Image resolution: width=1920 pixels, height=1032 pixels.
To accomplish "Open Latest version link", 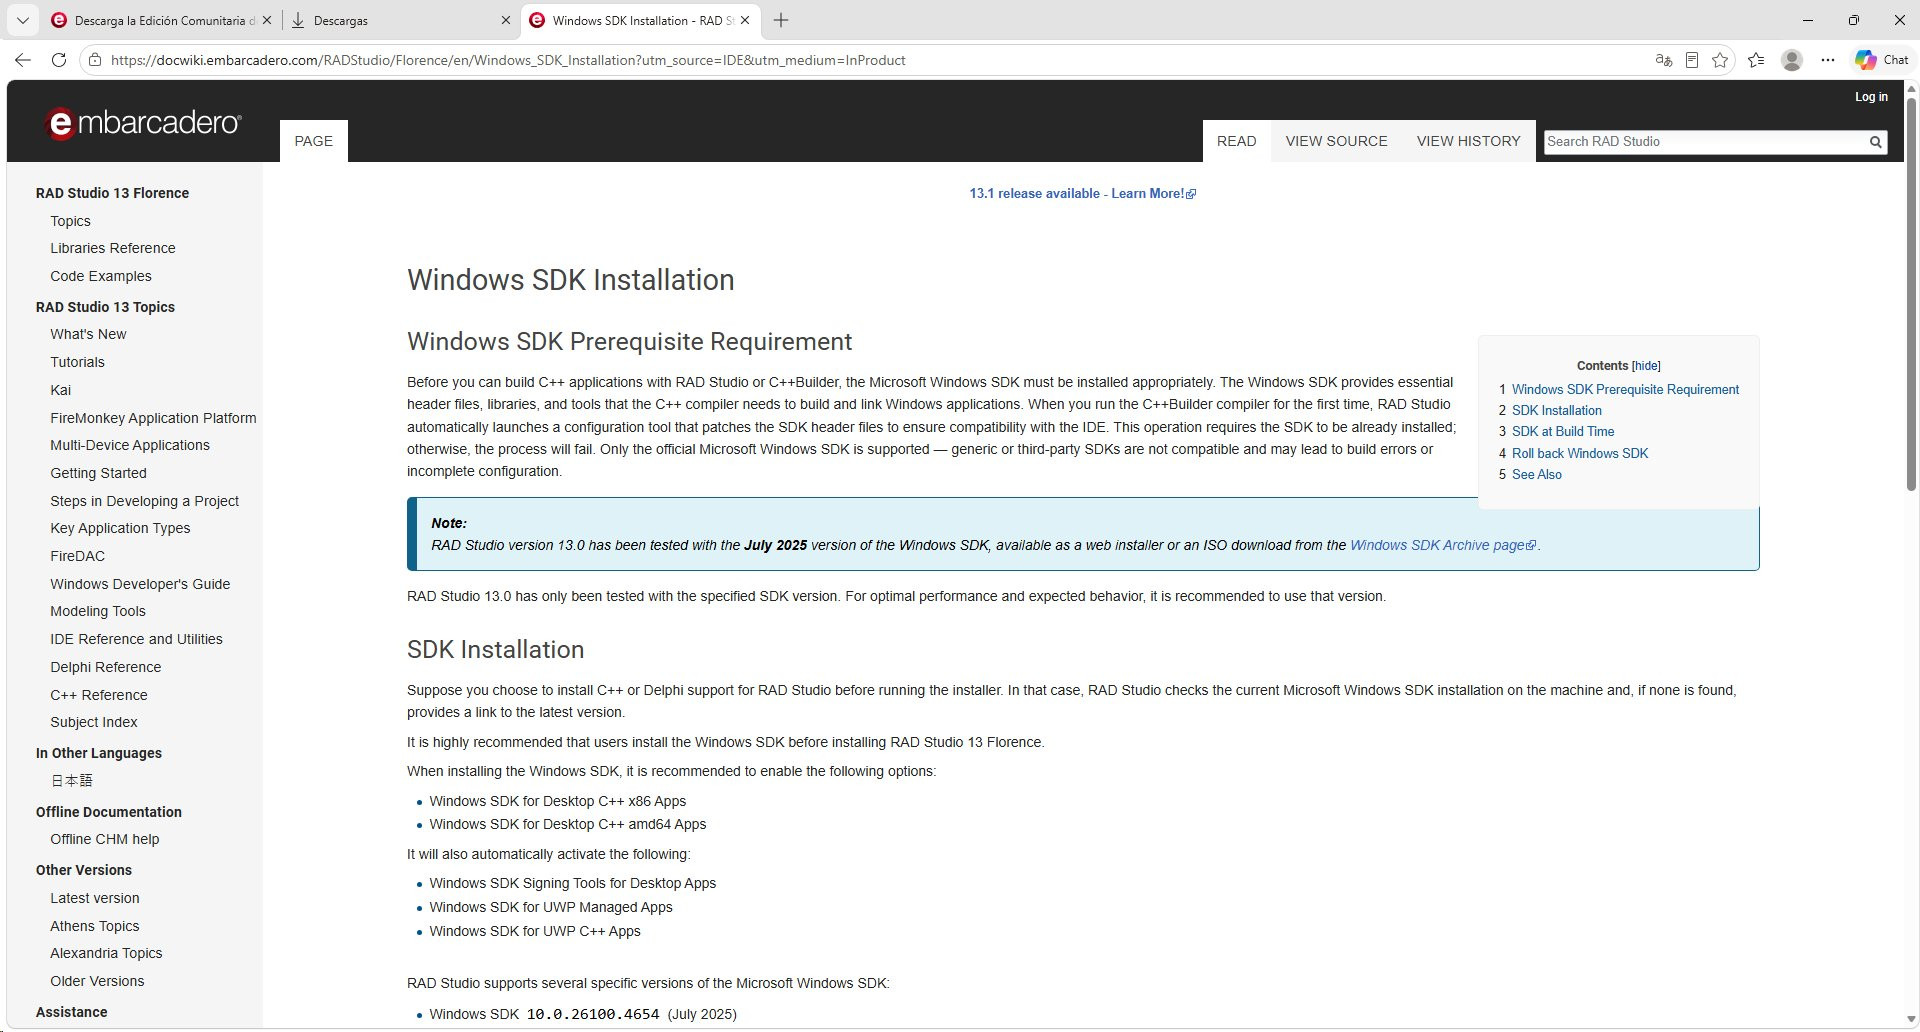I will (x=95, y=898).
